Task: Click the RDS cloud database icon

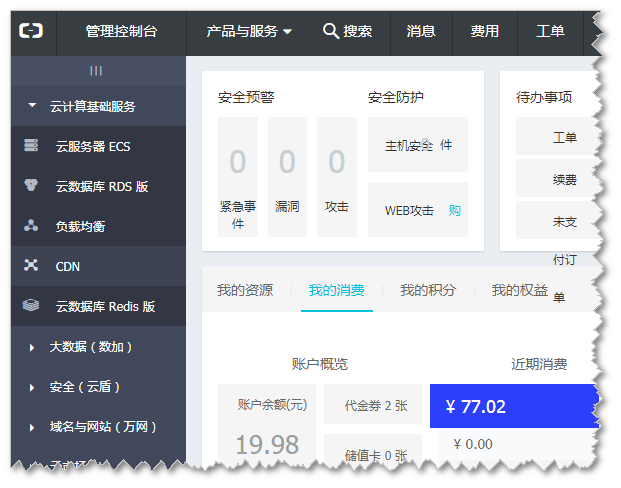Action: [x=31, y=186]
